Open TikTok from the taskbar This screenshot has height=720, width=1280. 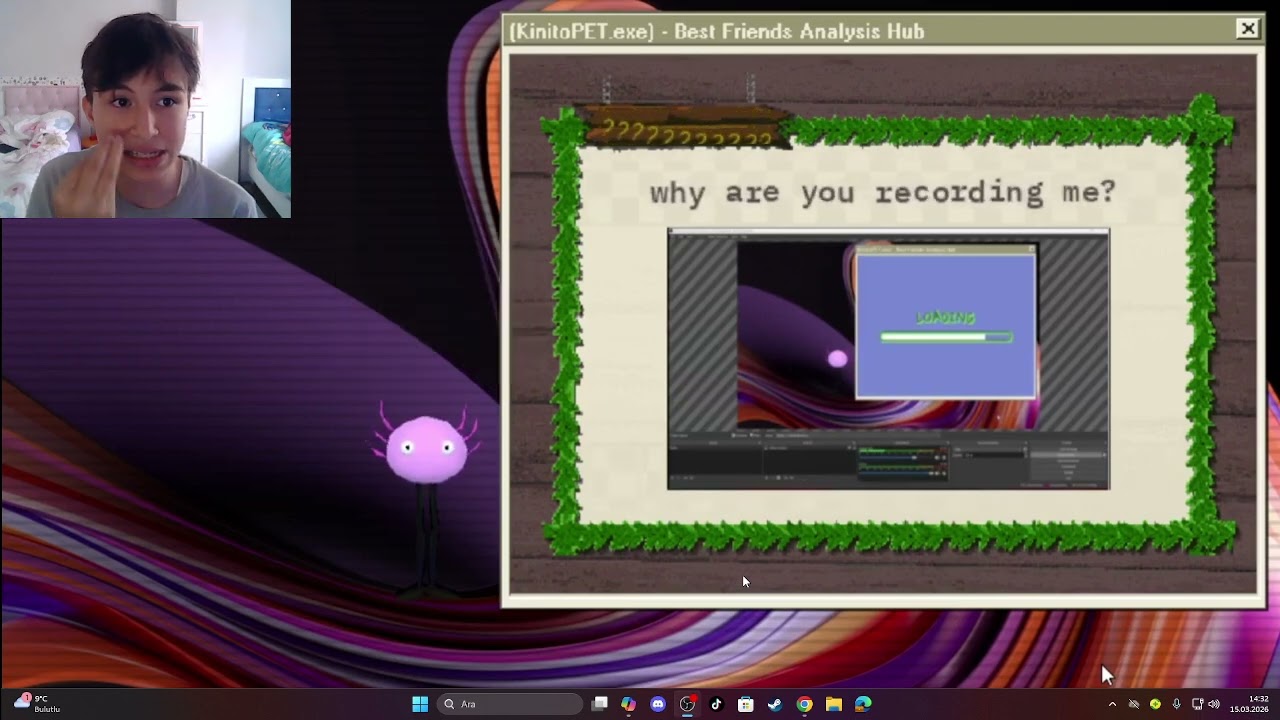pos(716,704)
